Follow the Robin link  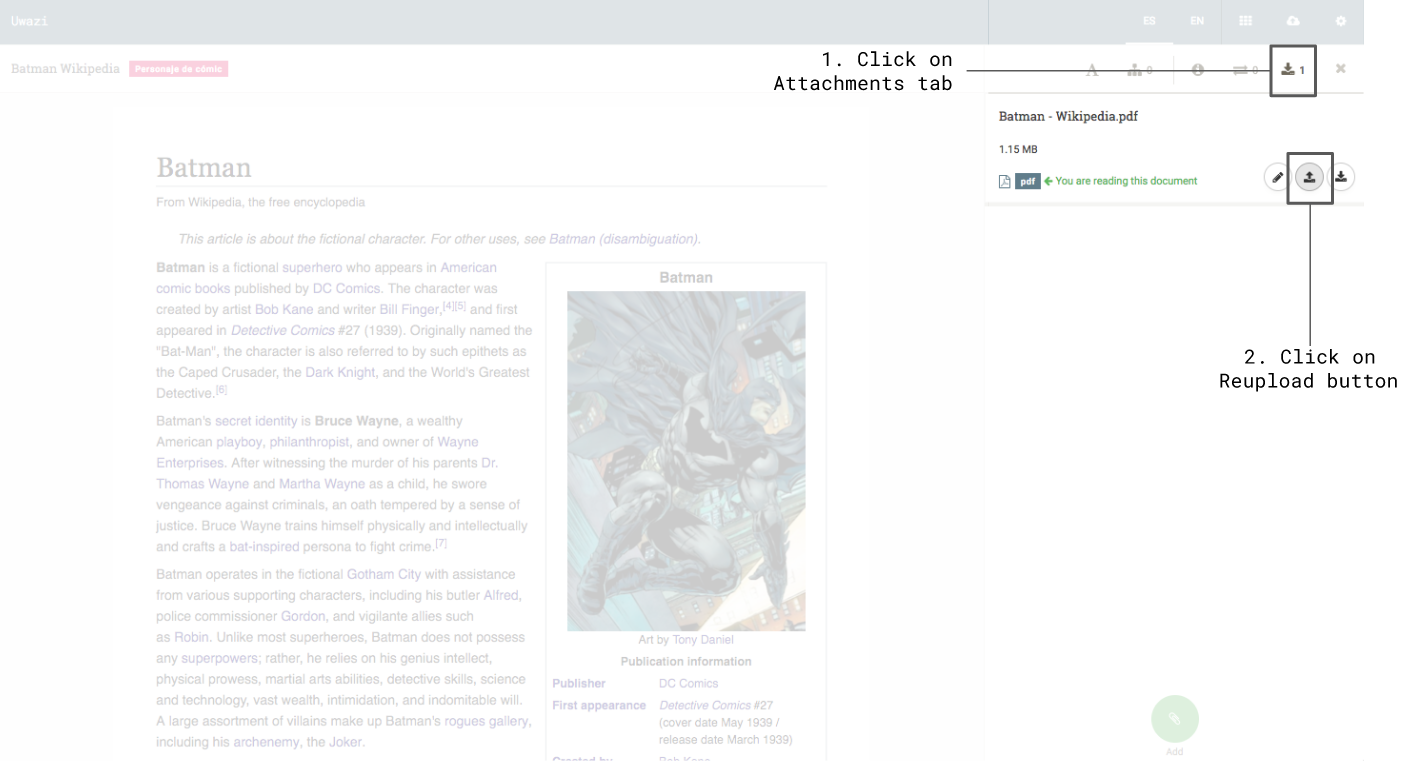[x=191, y=637]
